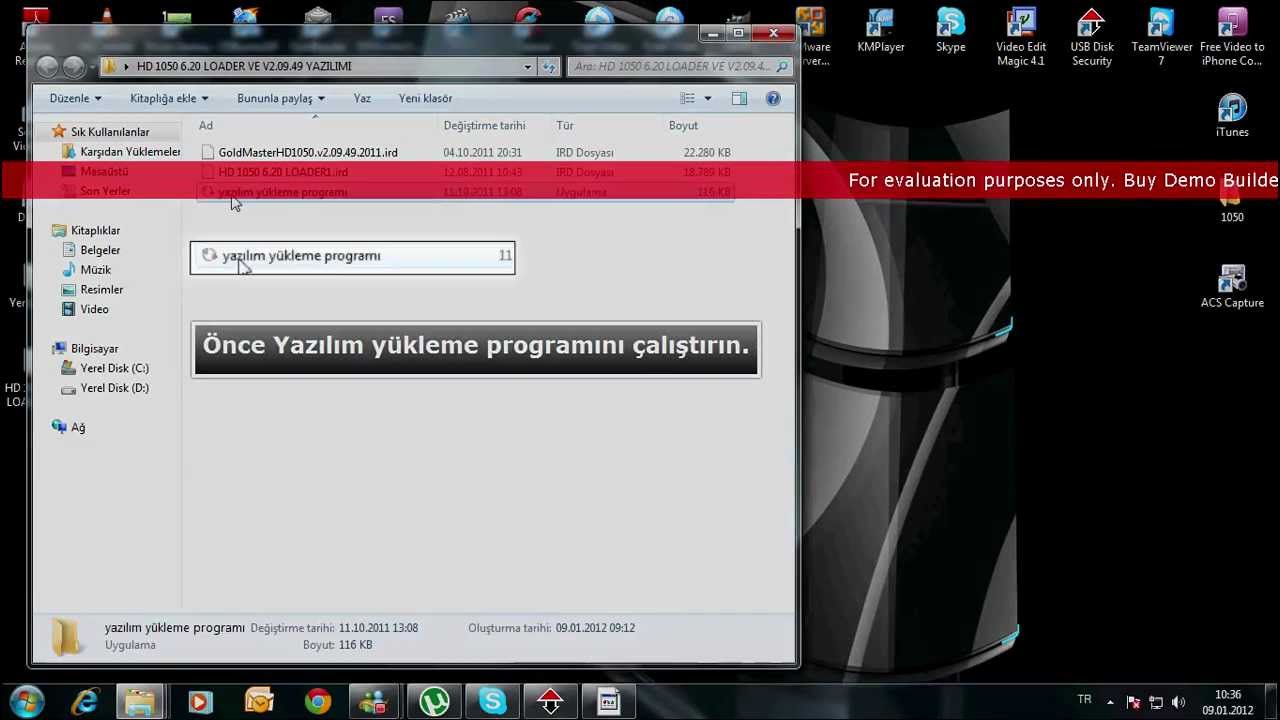Open Internet Explorer from taskbar
1280x720 pixels.
pyautogui.click(x=84, y=702)
